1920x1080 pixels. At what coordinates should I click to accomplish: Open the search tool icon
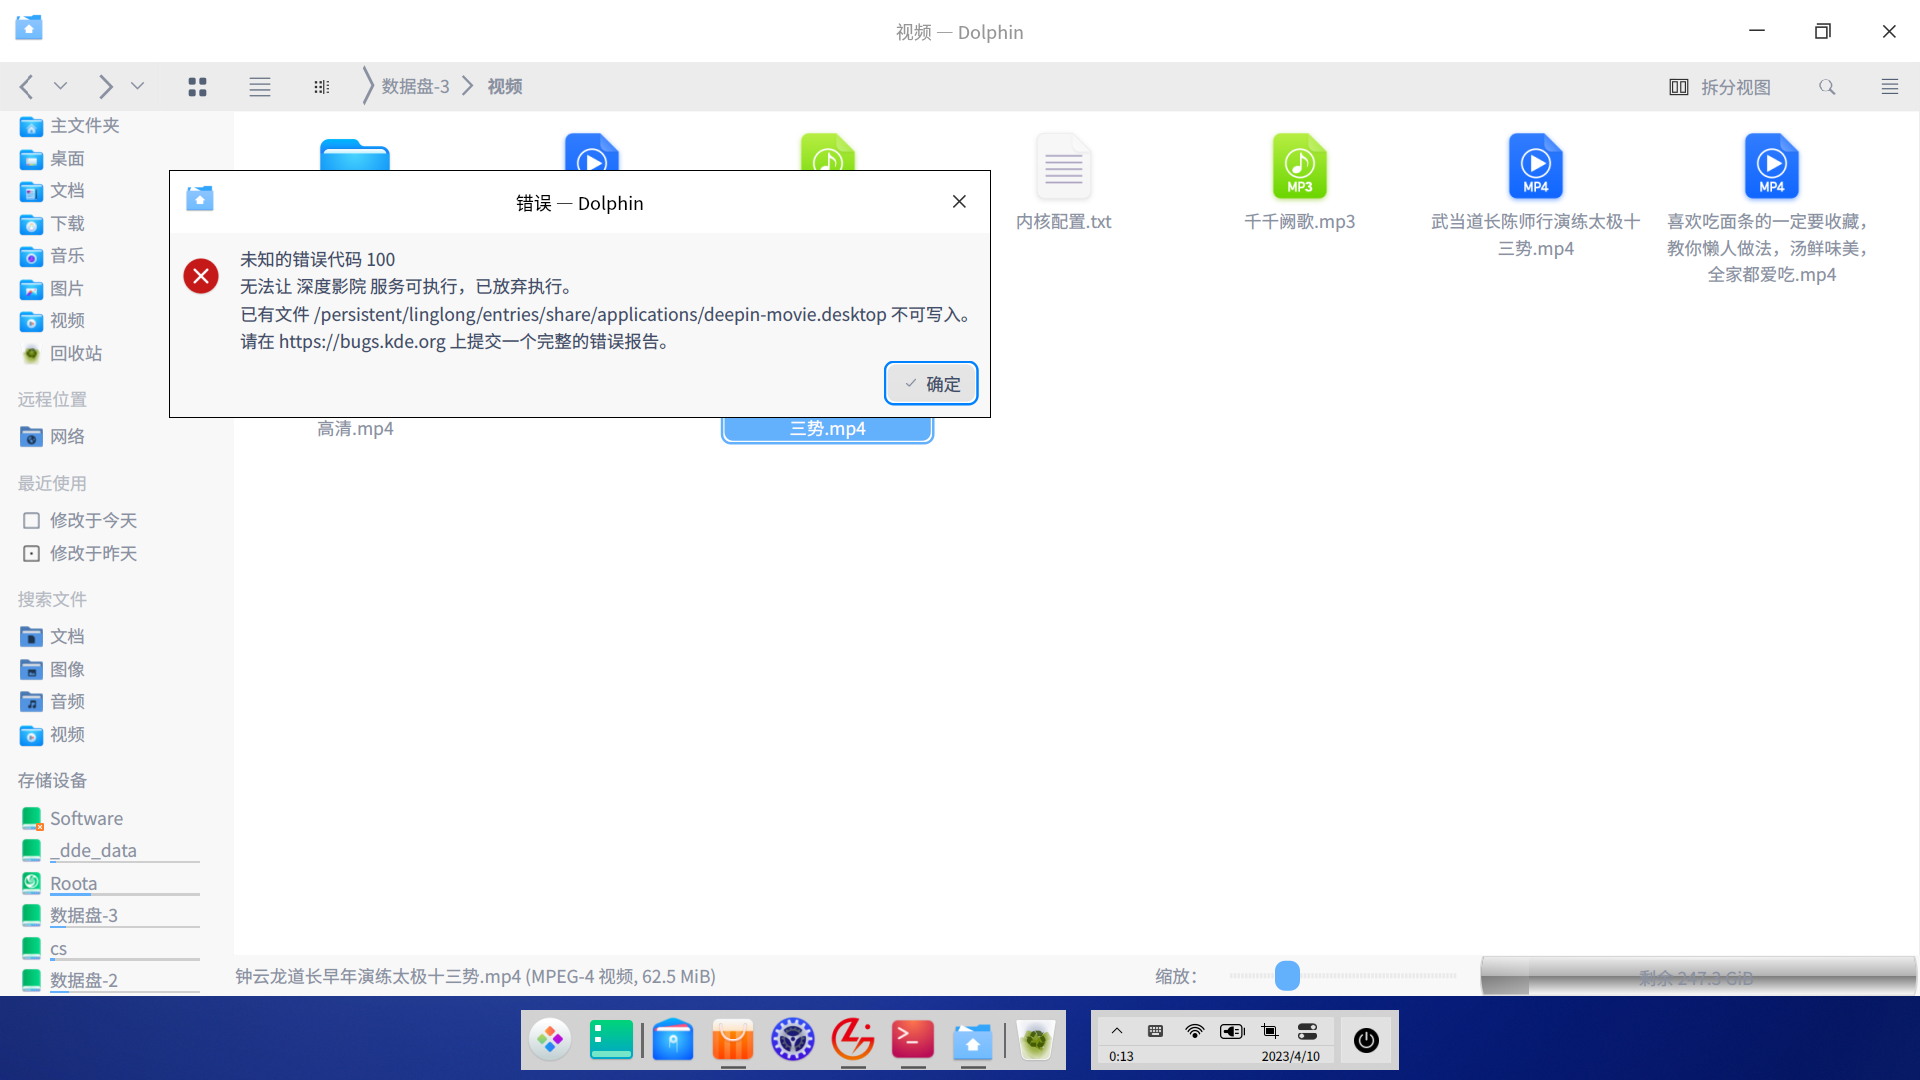1827,87
